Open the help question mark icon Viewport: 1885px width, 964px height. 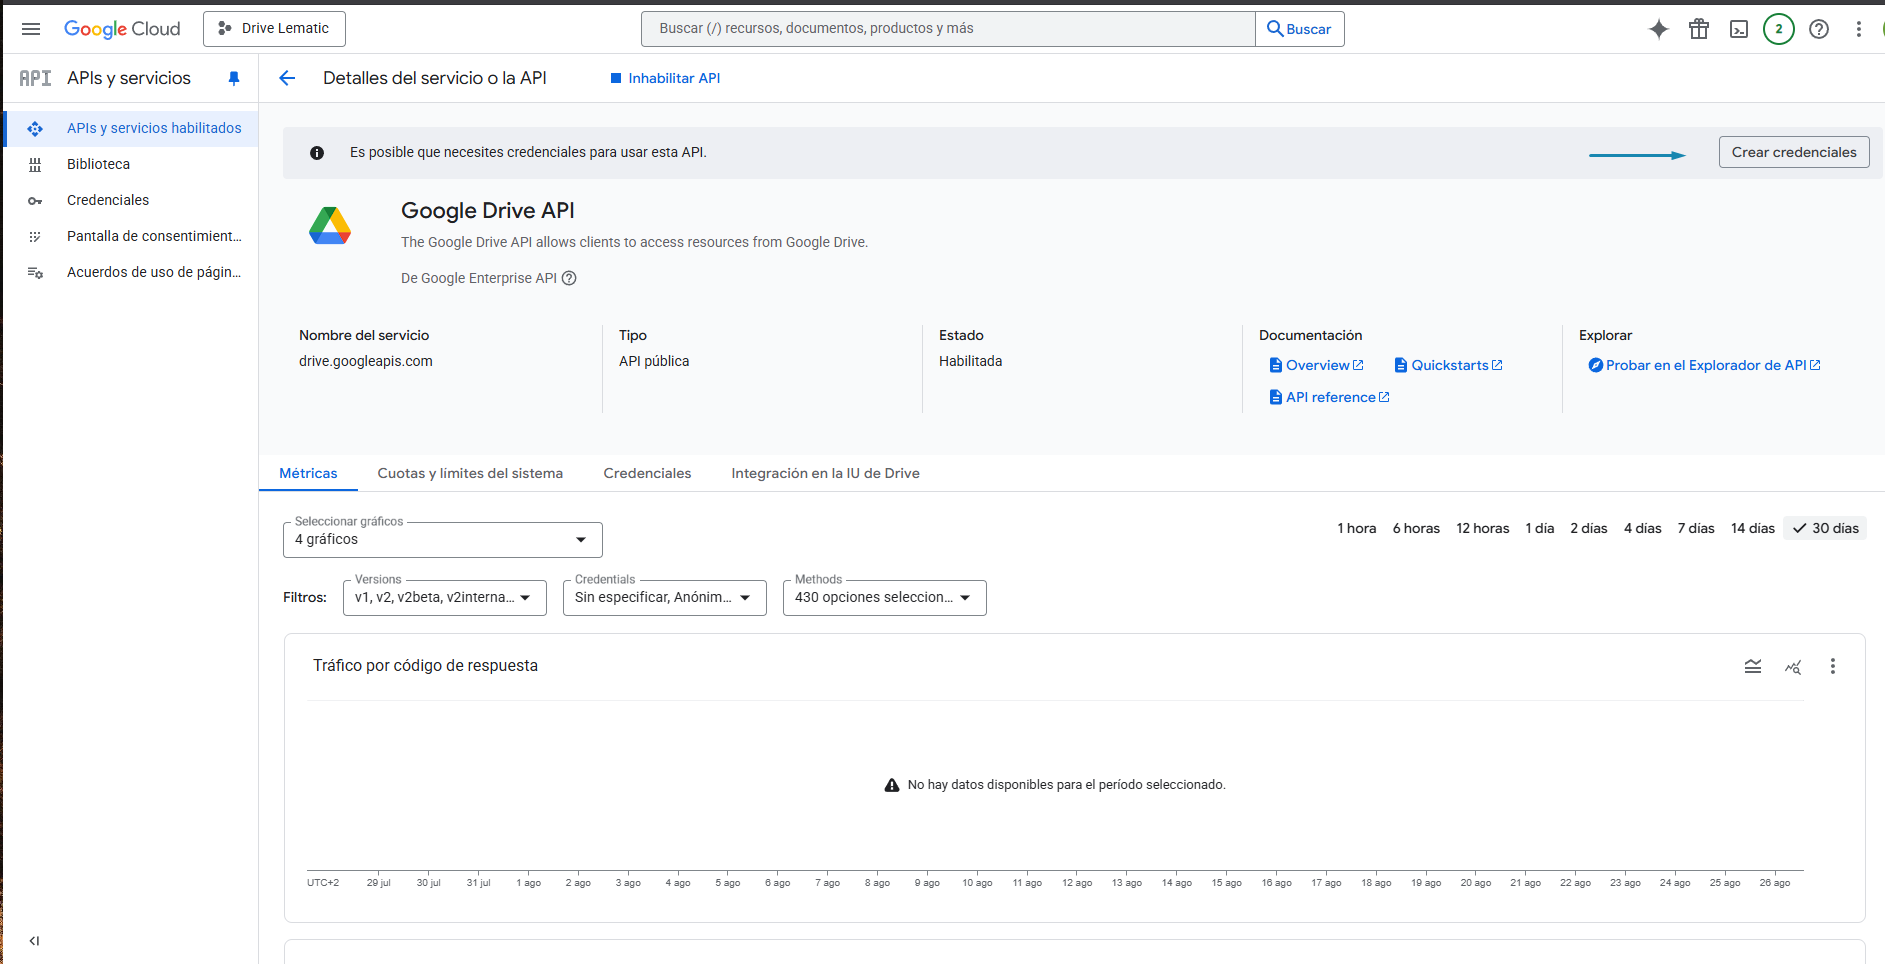coord(1819,29)
